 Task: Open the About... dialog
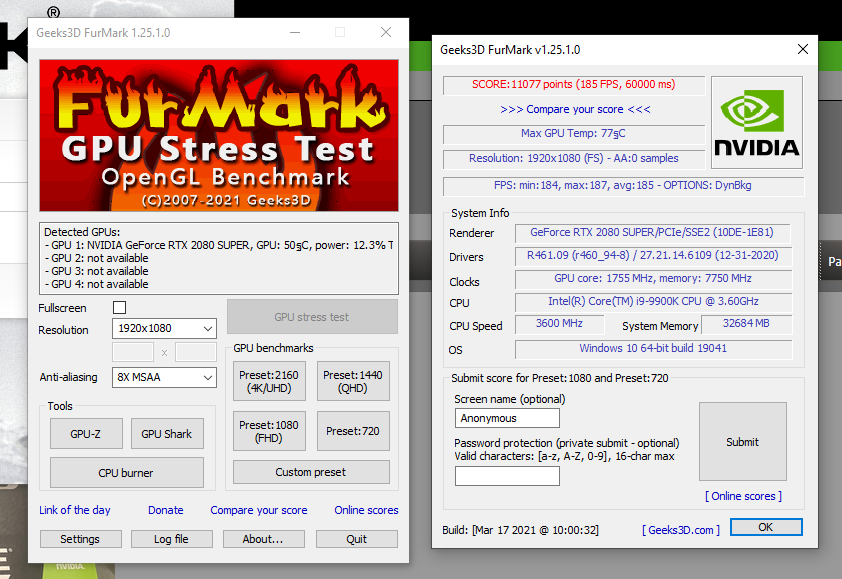point(264,539)
